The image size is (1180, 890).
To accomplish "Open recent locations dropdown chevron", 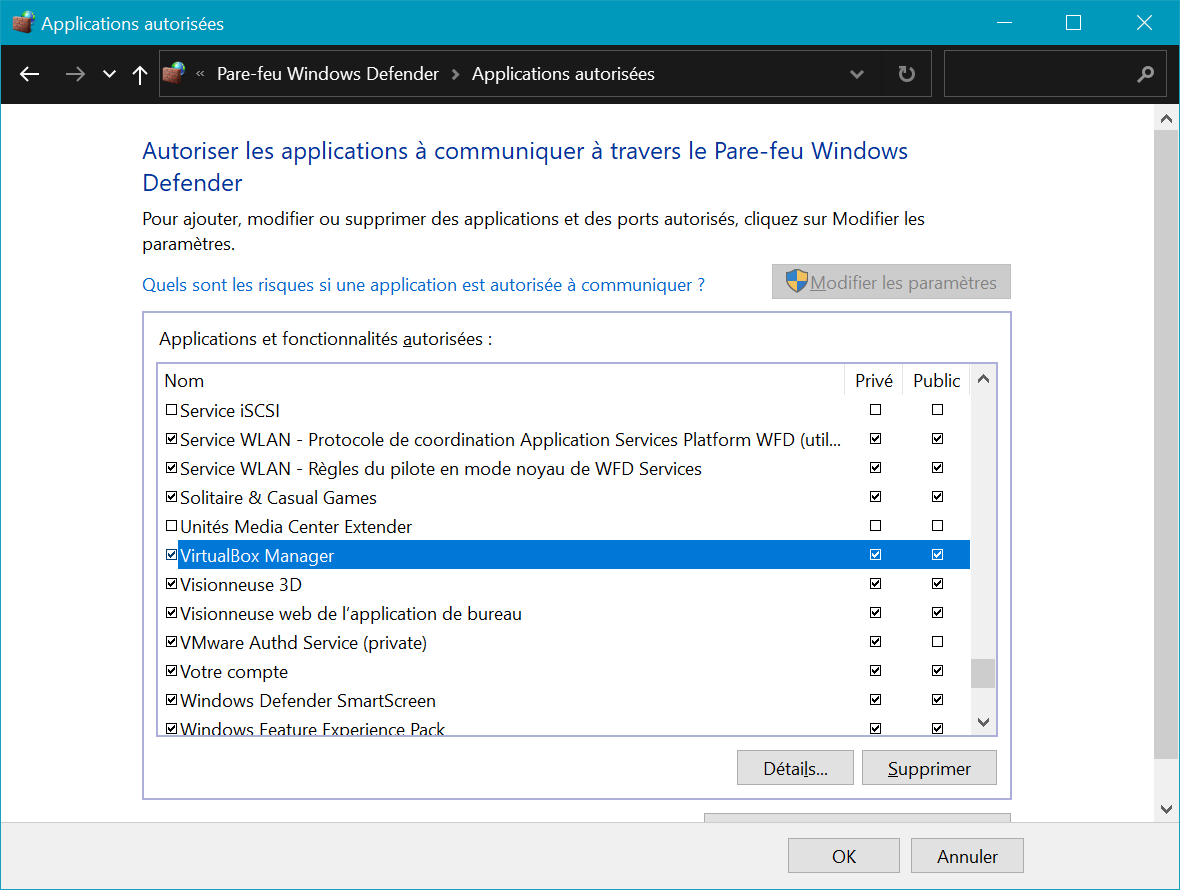I will coord(109,74).
